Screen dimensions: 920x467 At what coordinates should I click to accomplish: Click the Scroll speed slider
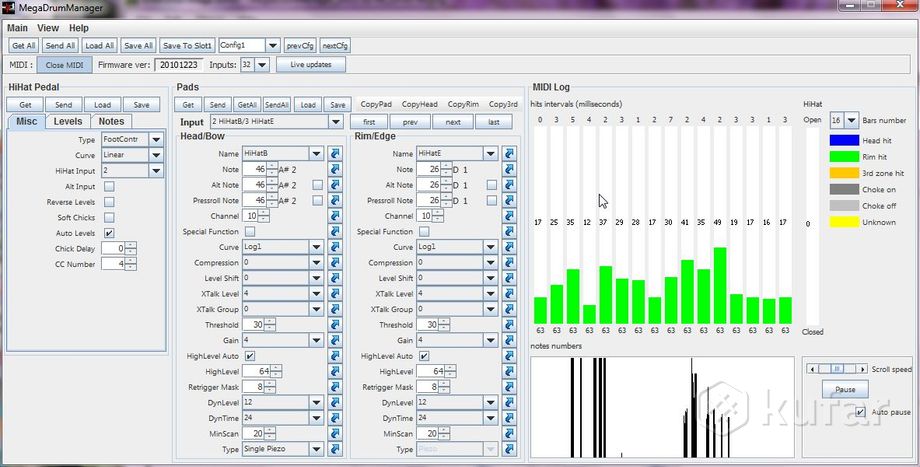837,369
